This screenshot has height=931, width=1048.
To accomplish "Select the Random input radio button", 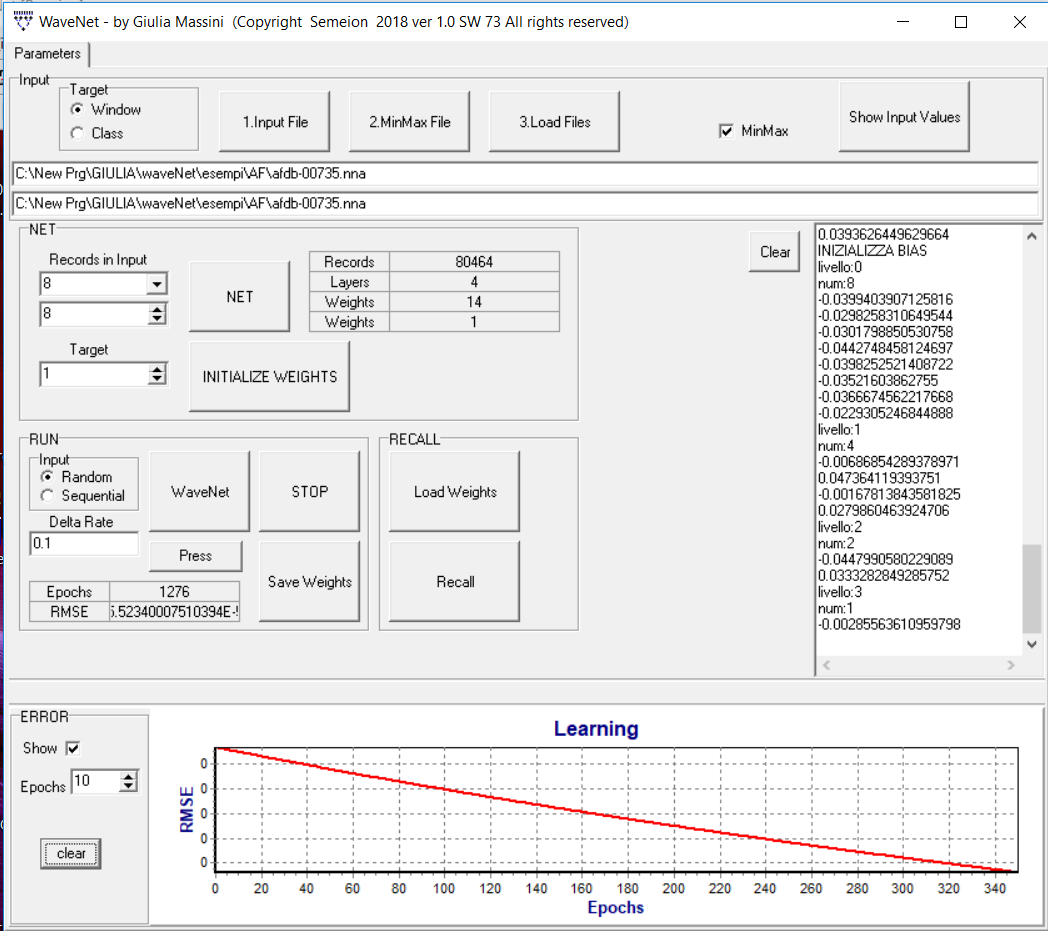I will tap(47, 477).
